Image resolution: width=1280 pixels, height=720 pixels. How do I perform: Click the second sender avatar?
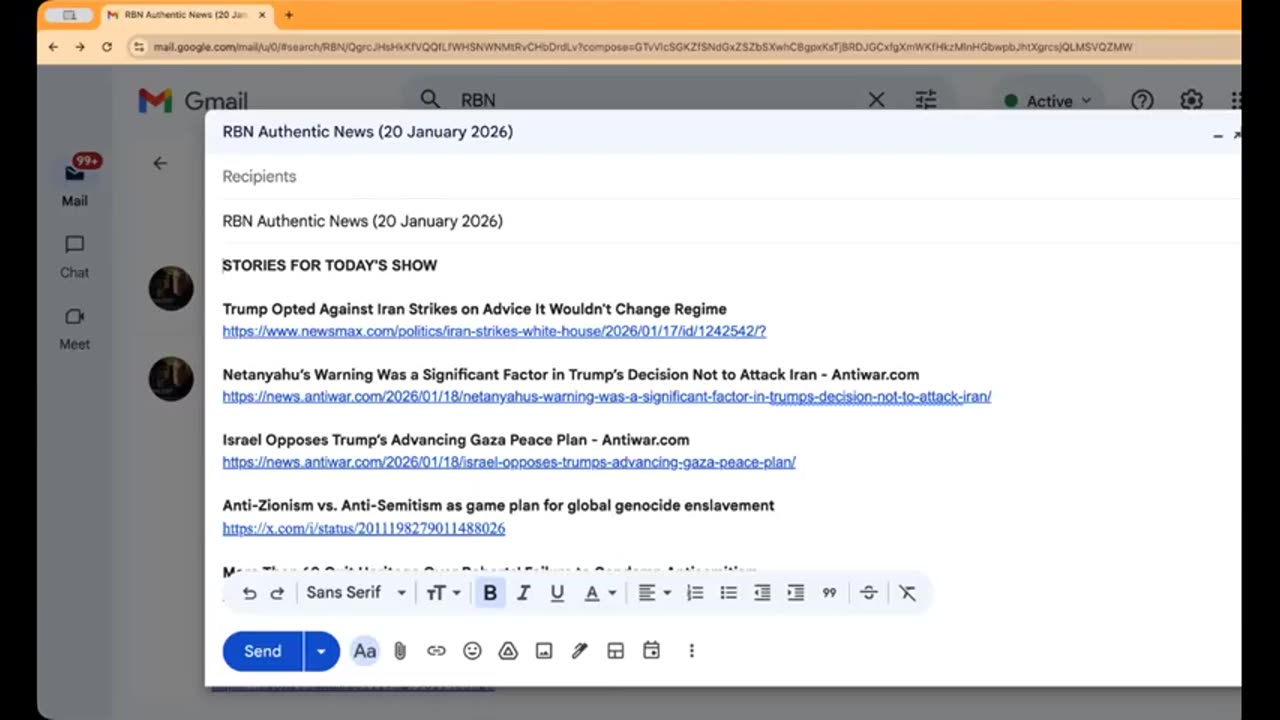(171, 380)
